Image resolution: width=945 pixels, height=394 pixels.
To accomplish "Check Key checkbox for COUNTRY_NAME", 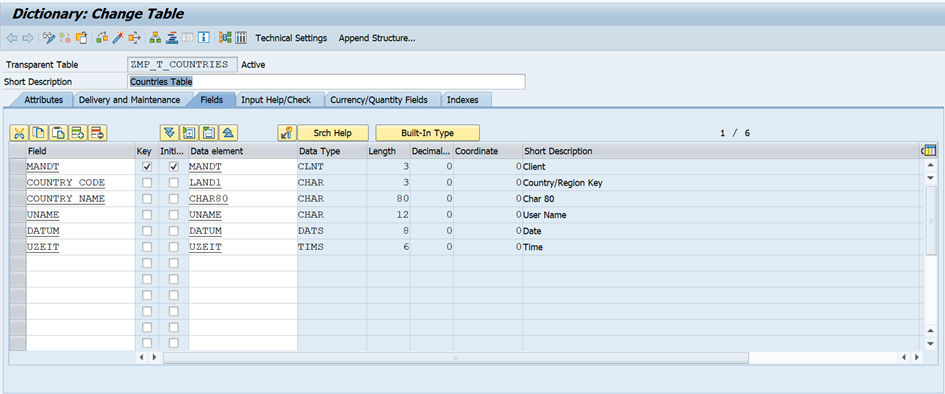I will (146, 199).
